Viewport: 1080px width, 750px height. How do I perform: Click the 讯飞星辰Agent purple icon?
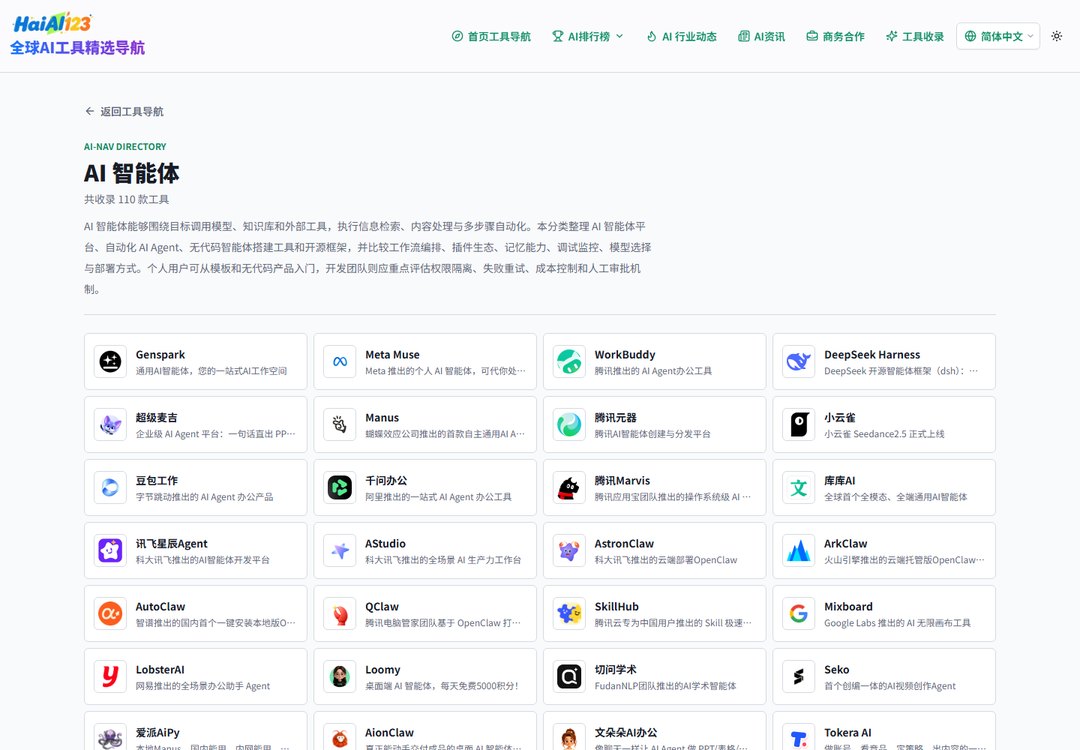click(110, 551)
